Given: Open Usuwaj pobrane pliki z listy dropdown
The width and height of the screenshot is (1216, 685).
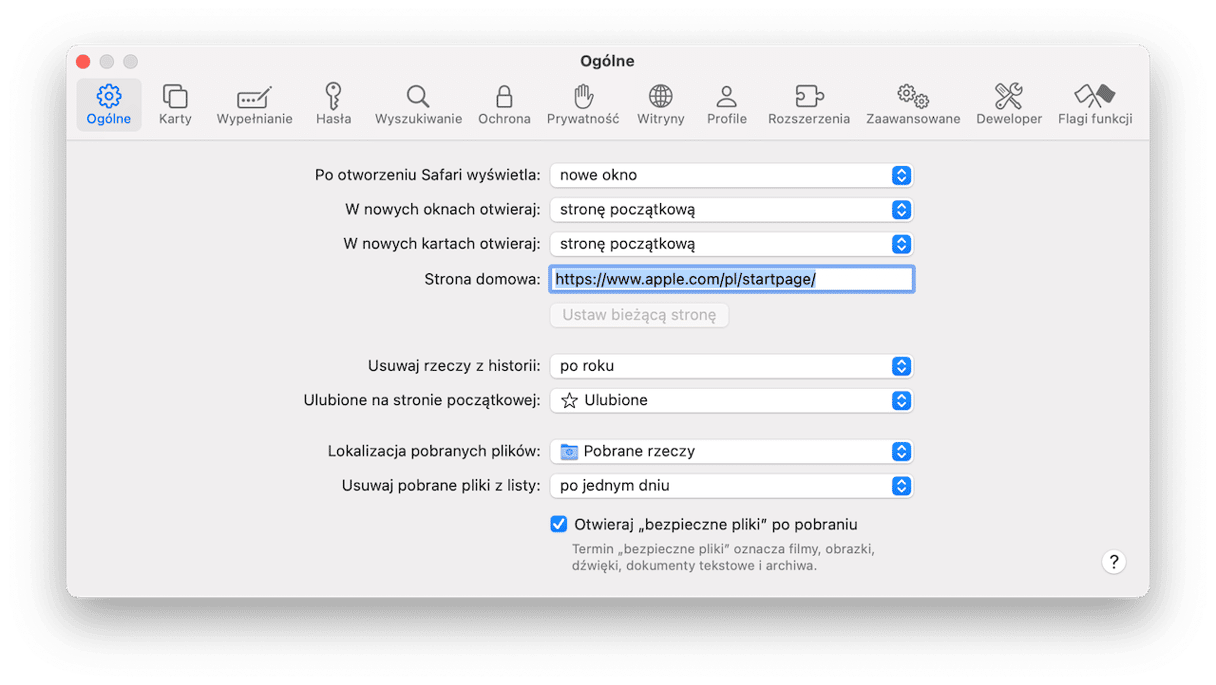Looking at the screenshot, I should (x=731, y=485).
